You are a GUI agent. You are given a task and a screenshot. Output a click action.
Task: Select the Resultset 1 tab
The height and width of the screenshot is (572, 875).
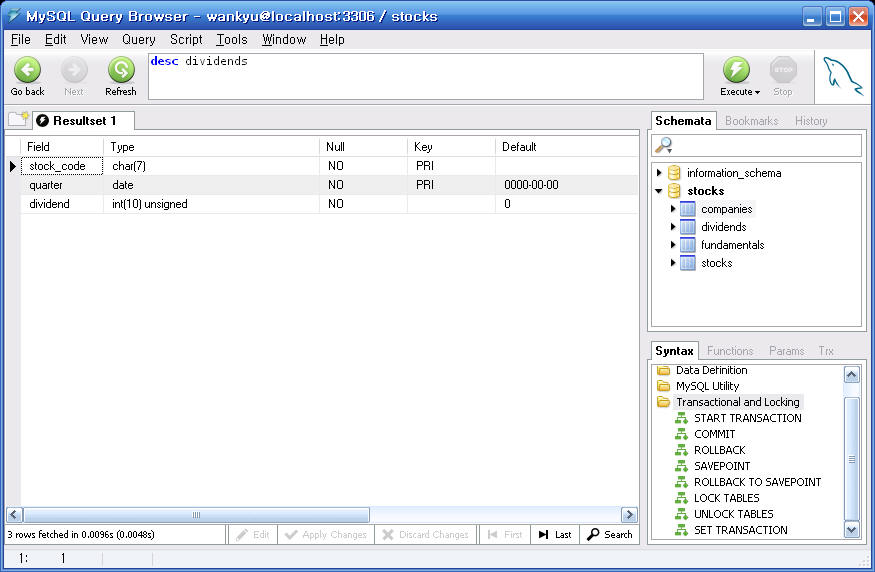point(84,121)
